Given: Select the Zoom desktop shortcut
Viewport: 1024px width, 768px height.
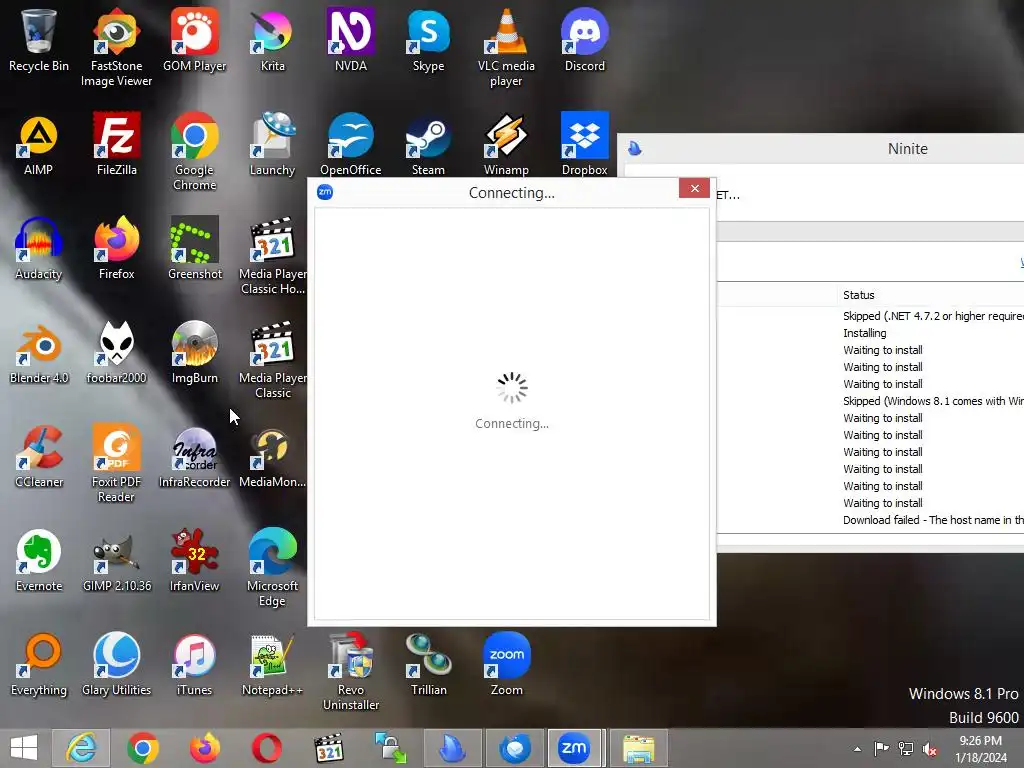Looking at the screenshot, I should 506,664.
